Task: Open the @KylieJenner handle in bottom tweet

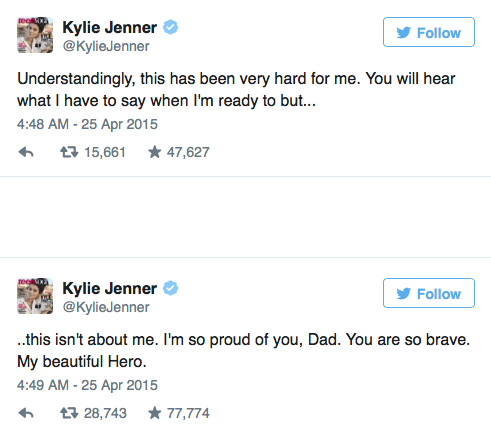Action: pyautogui.click(x=106, y=307)
